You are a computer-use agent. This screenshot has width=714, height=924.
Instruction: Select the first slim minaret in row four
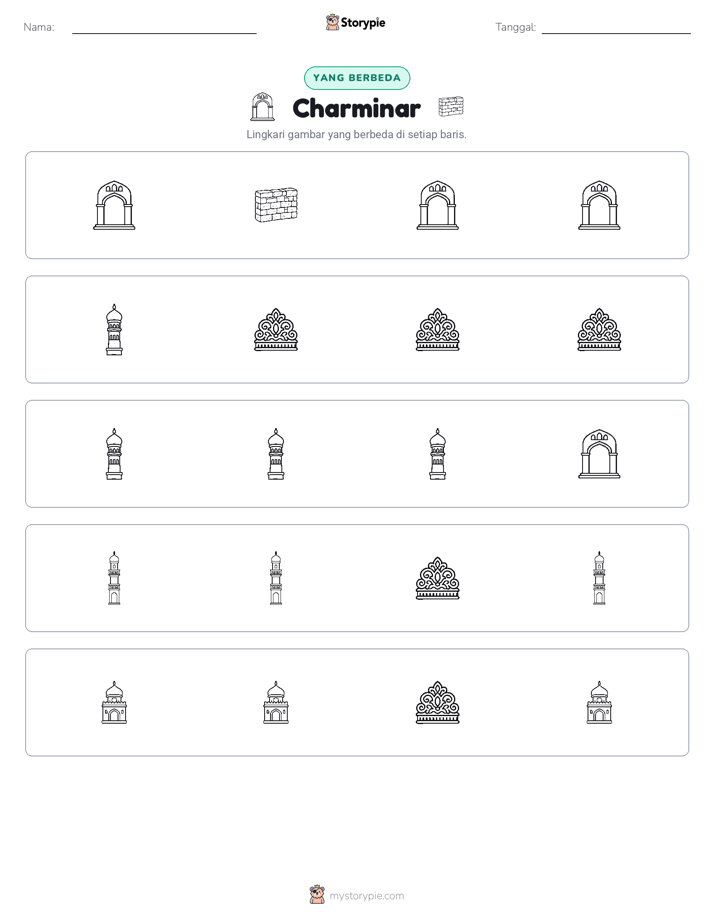pyautogui.click(x=114, y=578)
